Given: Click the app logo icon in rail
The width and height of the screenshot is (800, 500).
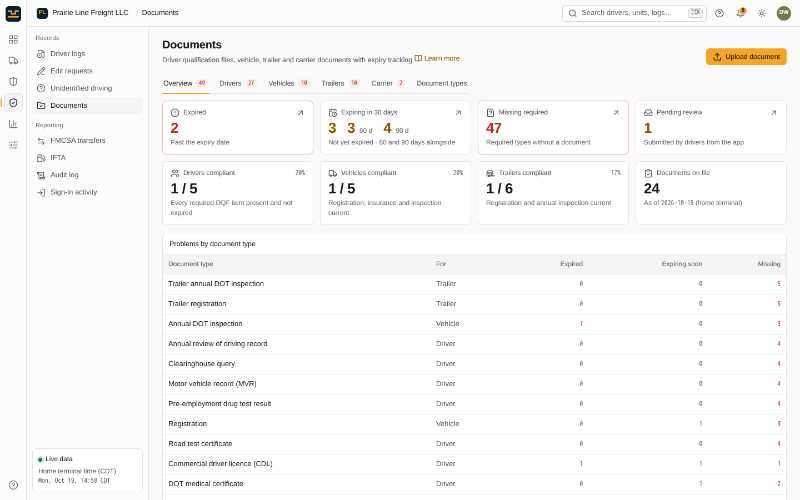Looking at the screenshot, I should (x=13, y=13).
